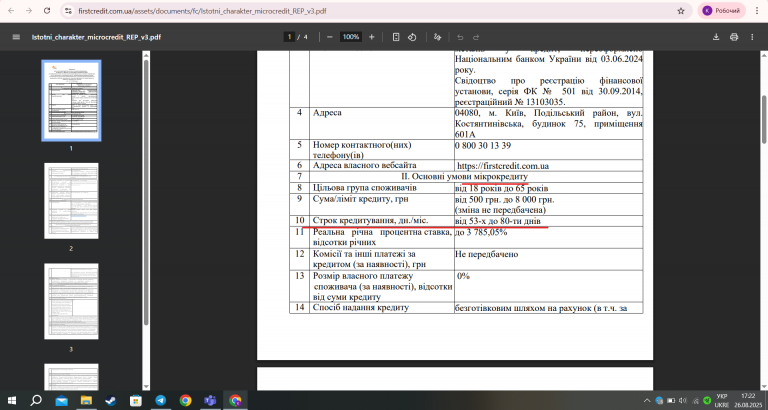
Task: Click the text 'від 53-х до 80-ти днів'
Action: (498, 221)
